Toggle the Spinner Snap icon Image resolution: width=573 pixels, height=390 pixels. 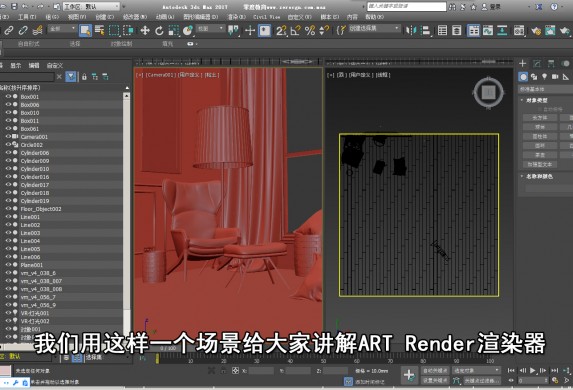324,30
